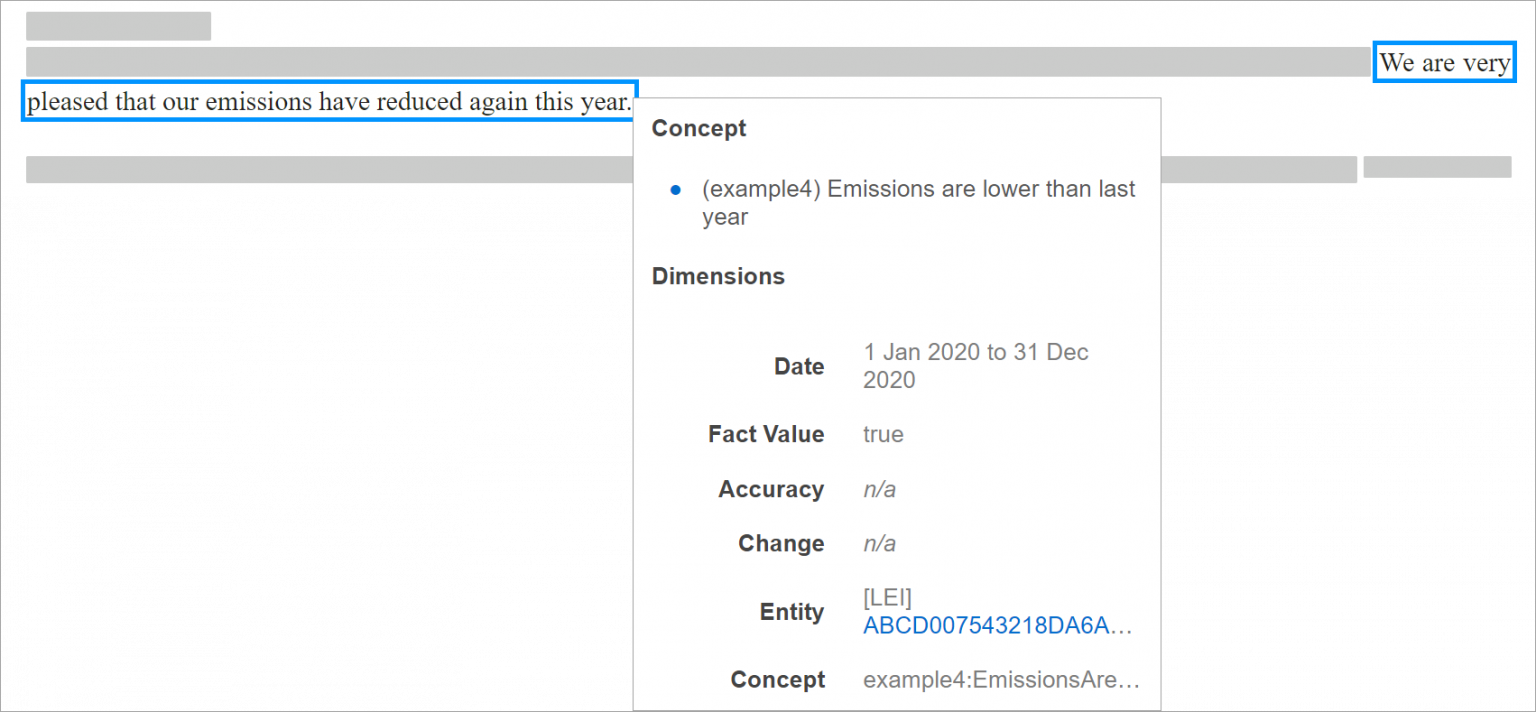This screenshot has width=1536, height=712.
Task: Click the Dimensions heading
Action: click(x=718, y=276)
